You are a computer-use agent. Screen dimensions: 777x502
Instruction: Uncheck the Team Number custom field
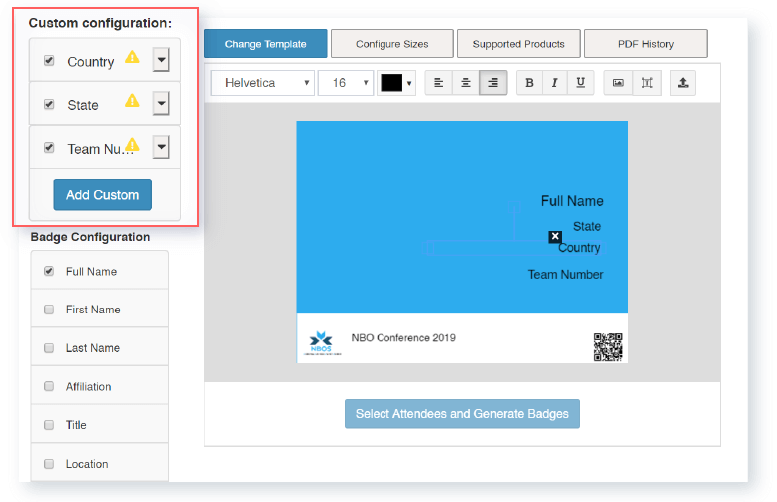pyautogui.click(x=49, y=148)
